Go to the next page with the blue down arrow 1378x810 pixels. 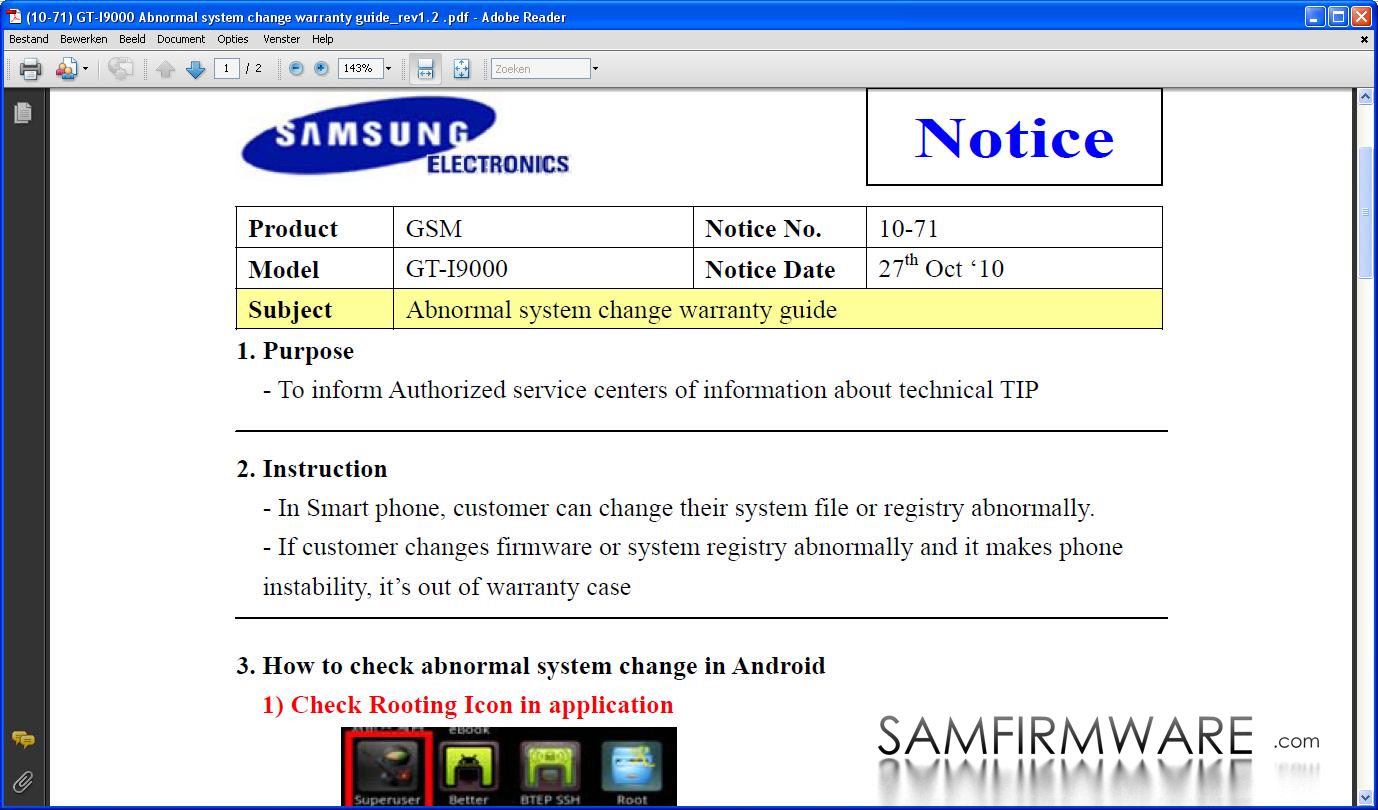(x=196, y=69)
